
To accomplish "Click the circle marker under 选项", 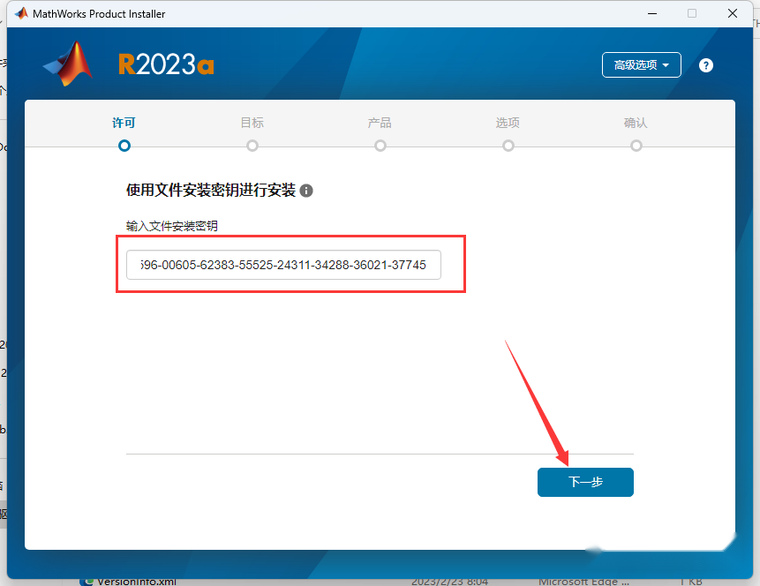I will (x=508, y=145).
